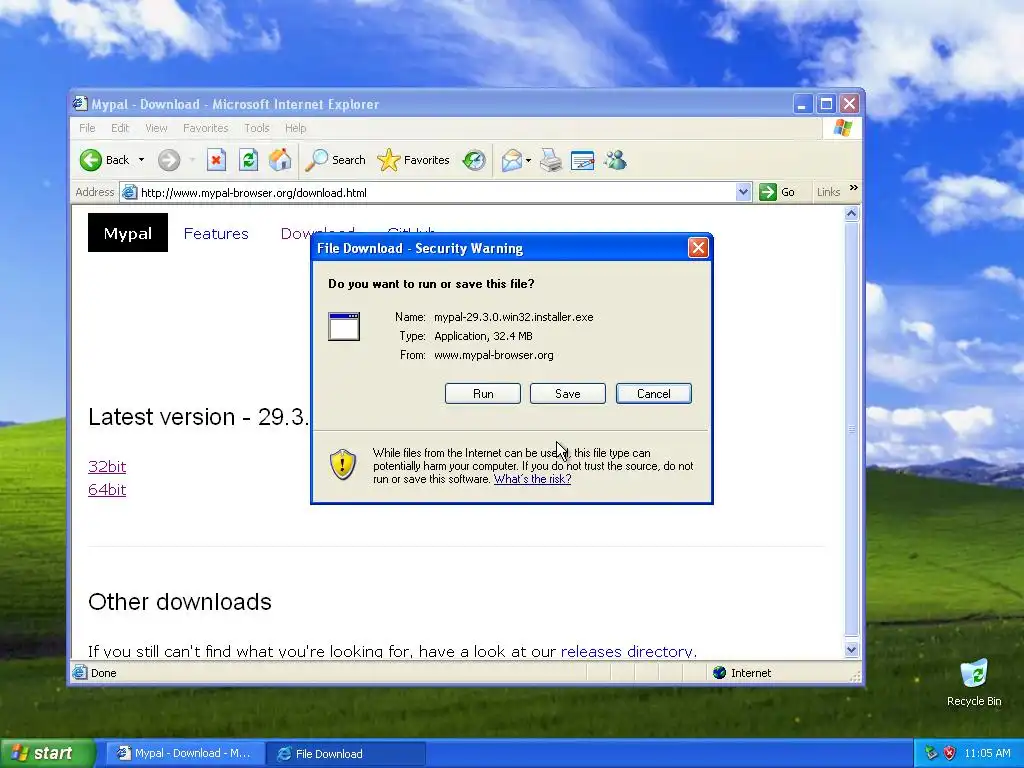Open the releases directory link

click(x=628, y=651)
